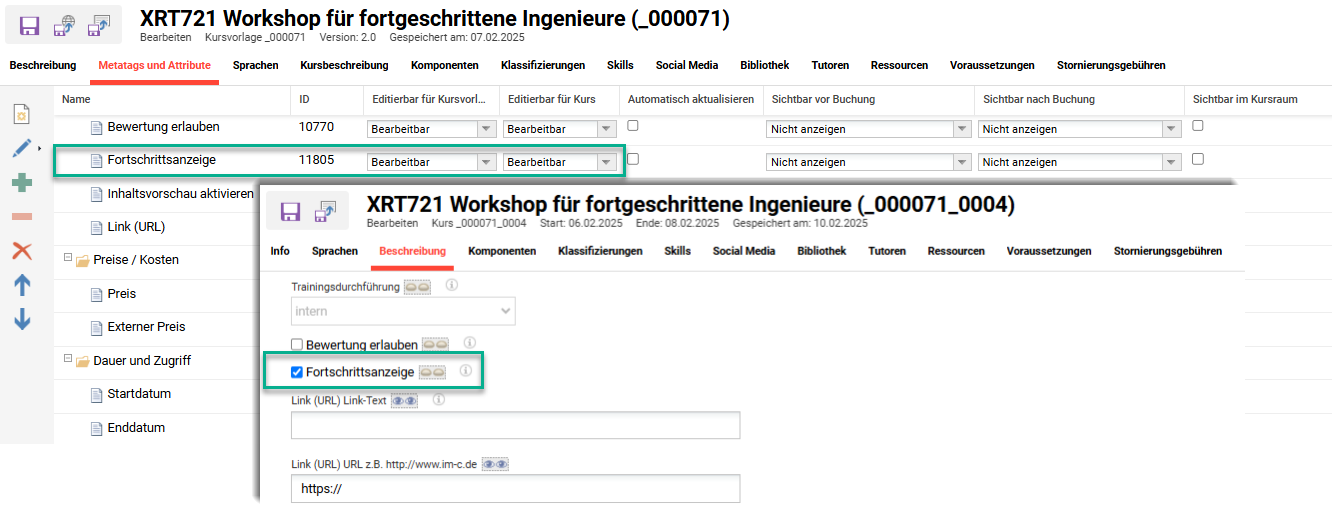The width and height of the screenshot is (1332, 510).
Task: Uncheck the Fortschrittsanzeige checkbox in the course
Action: [x=296, y=372]
